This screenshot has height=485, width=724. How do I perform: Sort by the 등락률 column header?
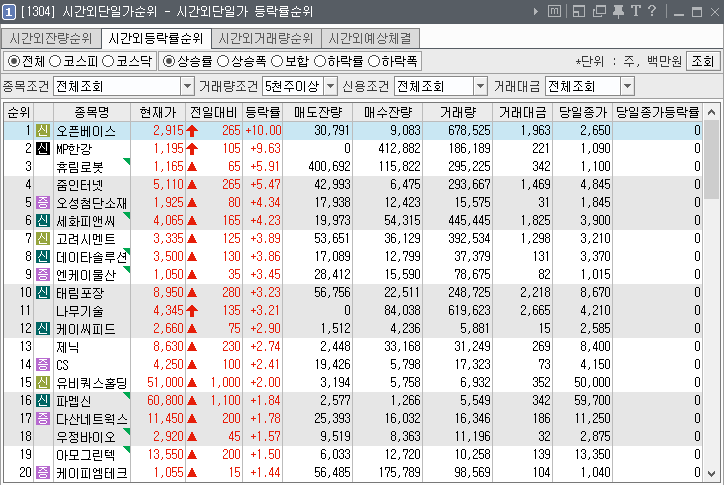262,112
